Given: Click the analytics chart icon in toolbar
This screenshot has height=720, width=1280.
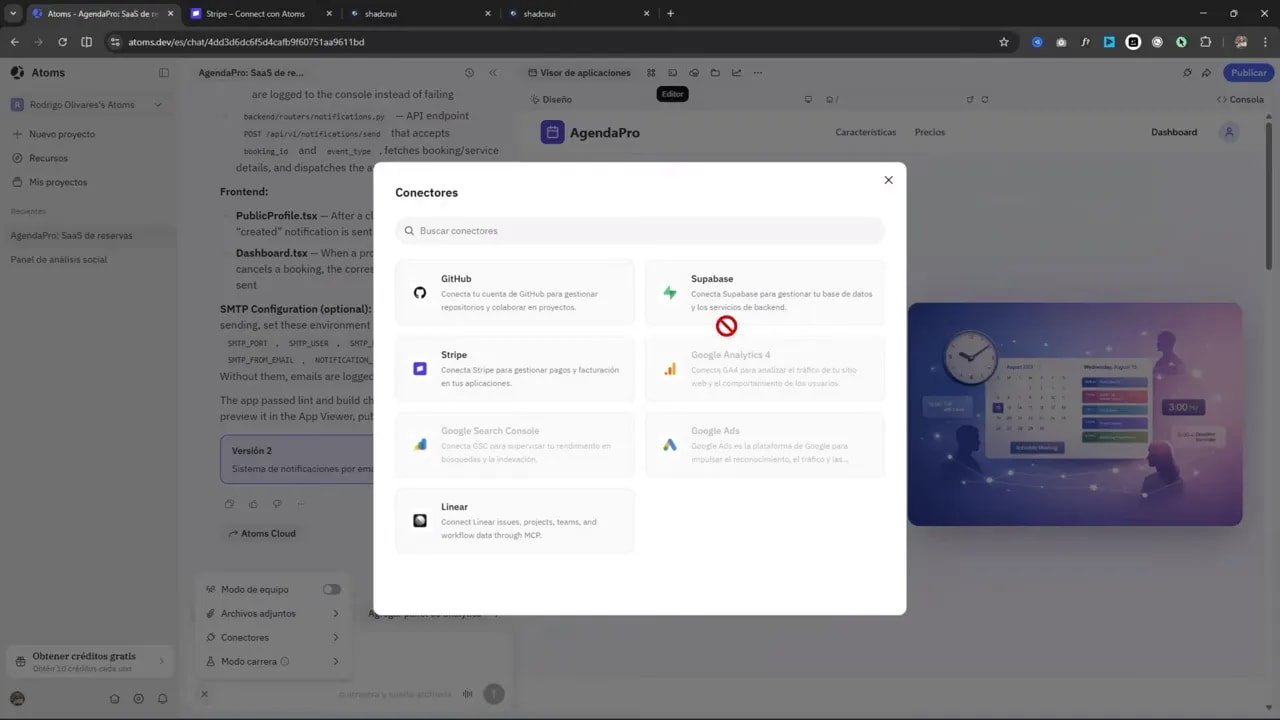Looking at the screenshot, I should [737, 73].
